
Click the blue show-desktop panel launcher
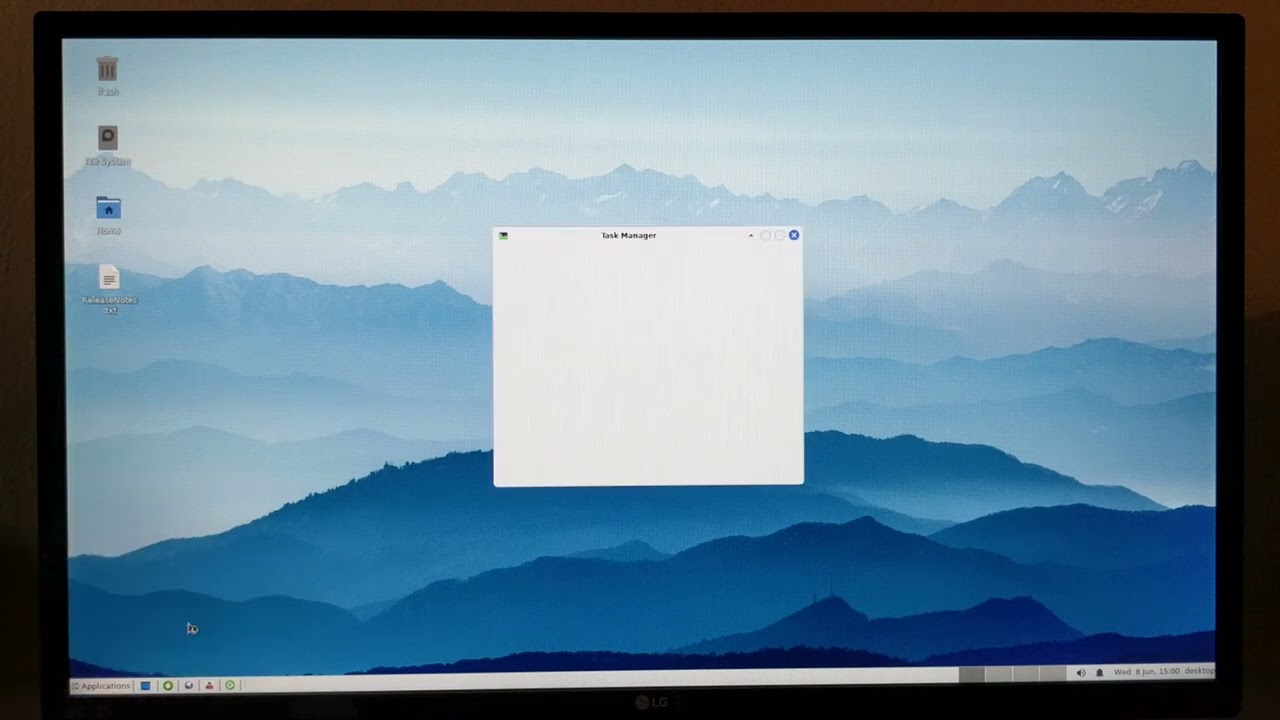145,686
